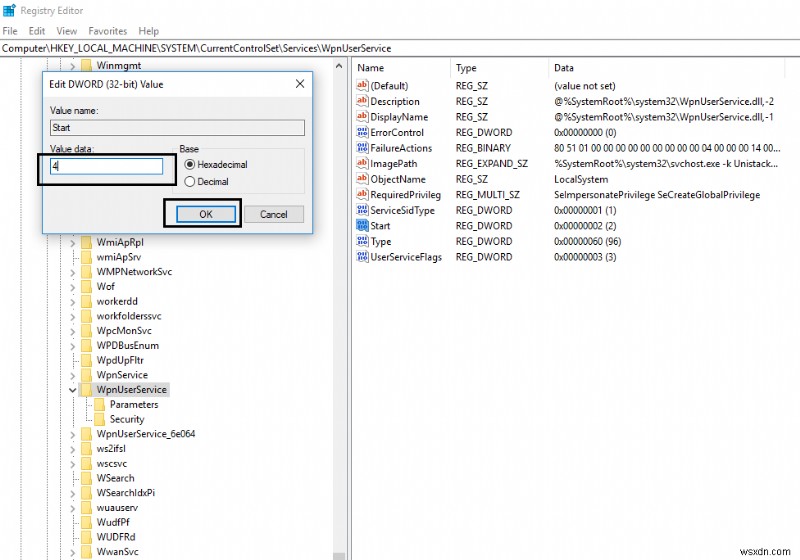
Task: Click the Data column header
Action: (666, 68)
